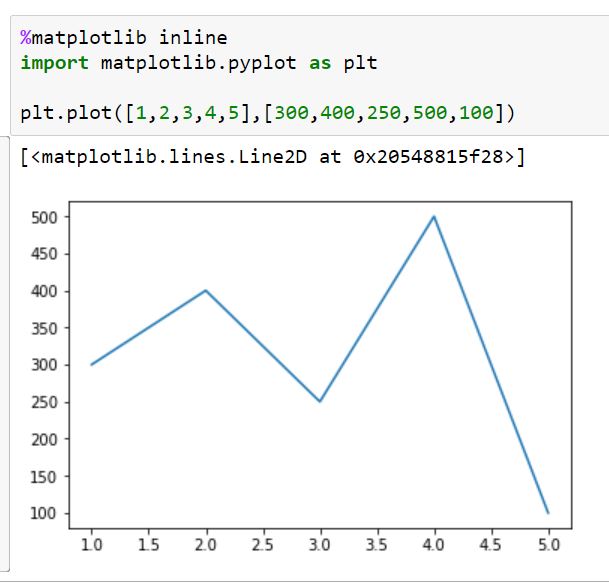This screenshot has width=609, height=583.
Task: Click the line's vertex at x=2.0
Action: pos(205,290)
